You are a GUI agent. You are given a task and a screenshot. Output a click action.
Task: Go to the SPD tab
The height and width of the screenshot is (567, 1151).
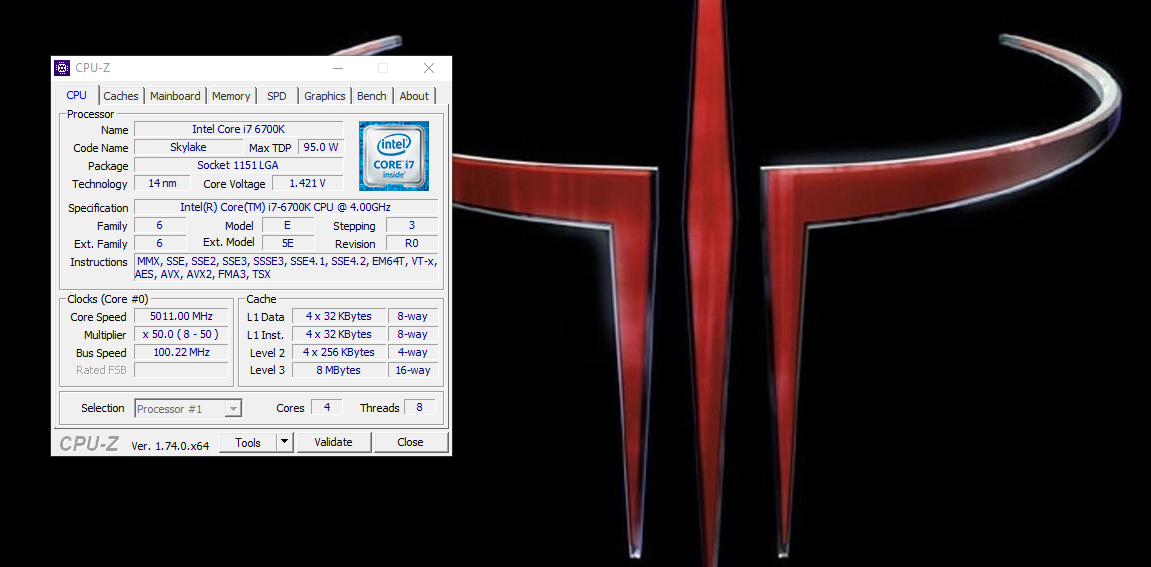pos(277,95)
